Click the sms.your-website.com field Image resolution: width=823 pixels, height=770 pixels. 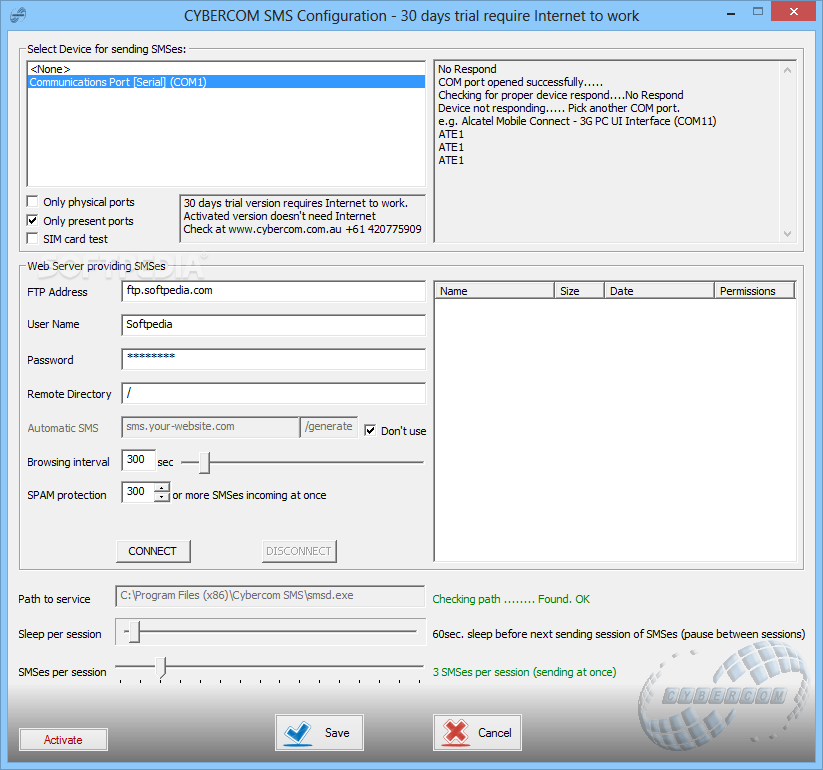pyautogui.click(x=210, y=427)
